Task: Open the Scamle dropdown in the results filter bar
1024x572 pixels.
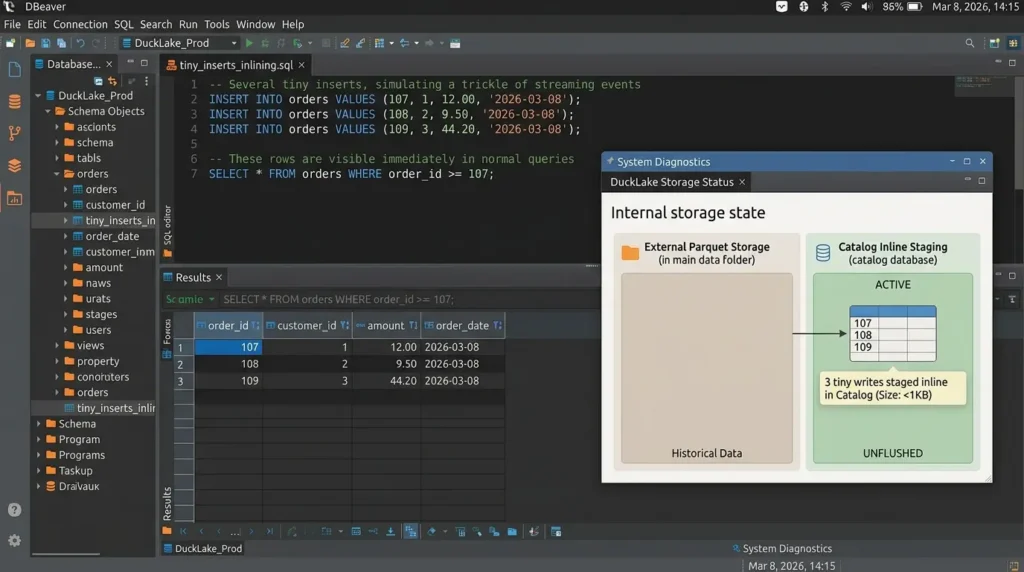Action: [x=190, y=299]
